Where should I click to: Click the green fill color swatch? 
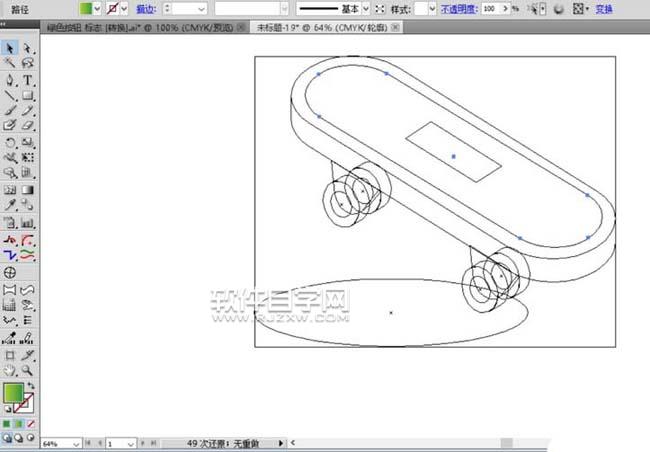pos(13,393)
